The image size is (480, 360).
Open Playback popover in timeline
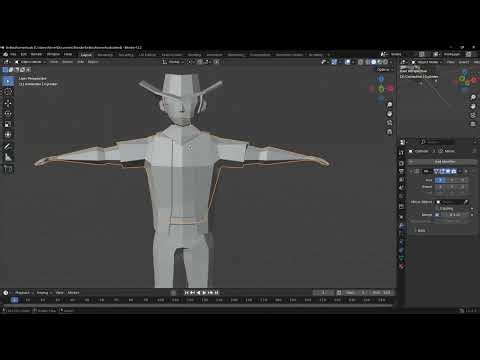(x=24, y=293)
